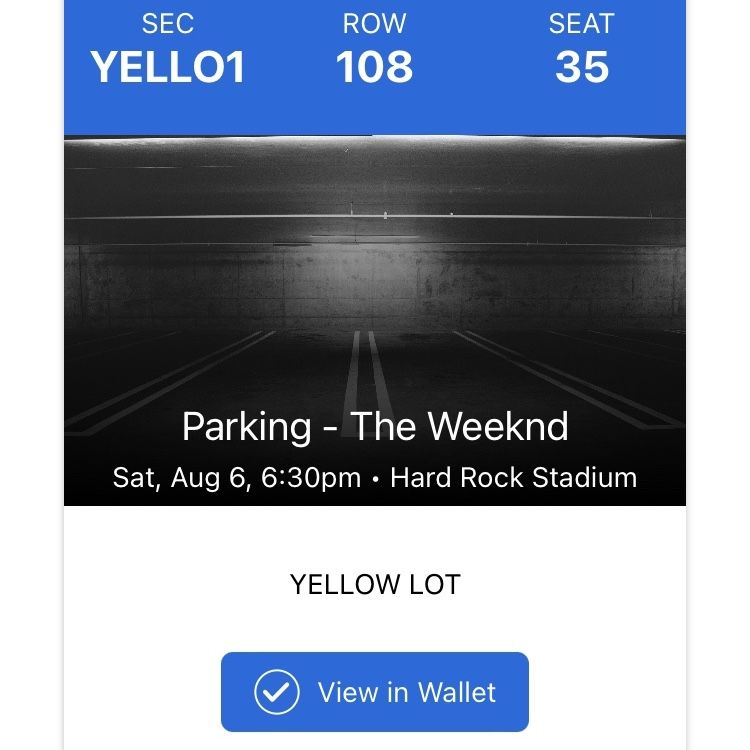Click the word Wallet on the button

click(x=457, y=692)
